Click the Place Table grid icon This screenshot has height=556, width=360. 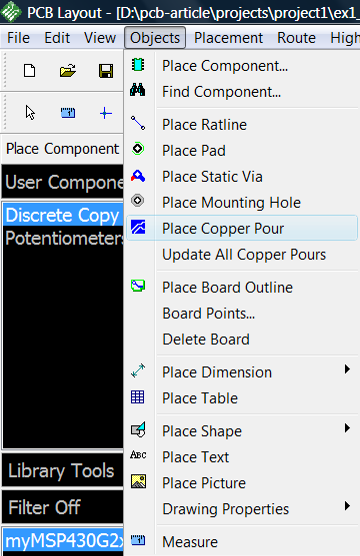coord(138,397)
